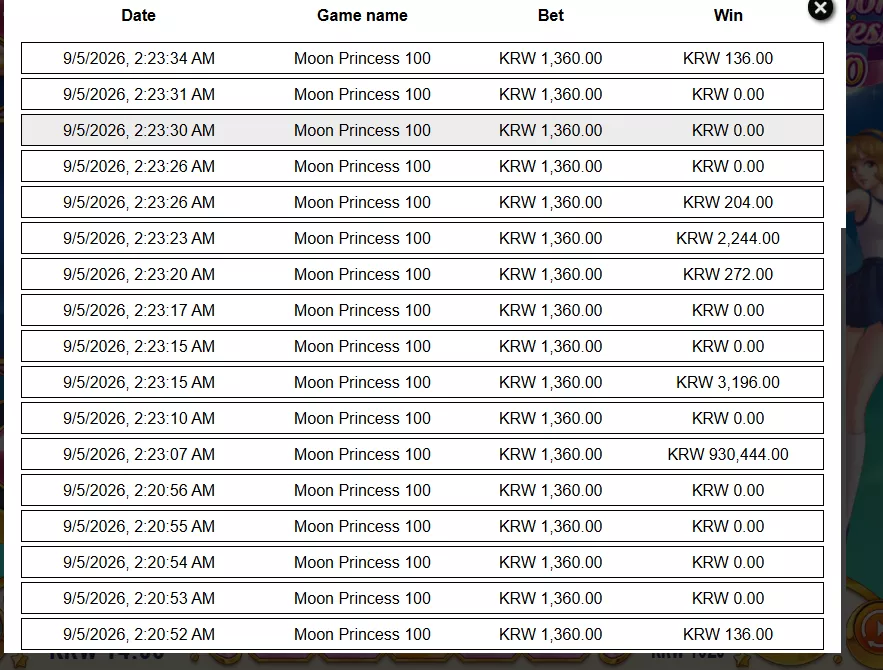Open the KRW 2,244.00 win entry
Image resolution: width=883 pixels, height=670 pixels.
pyautogui.click(x=422, y=238)
